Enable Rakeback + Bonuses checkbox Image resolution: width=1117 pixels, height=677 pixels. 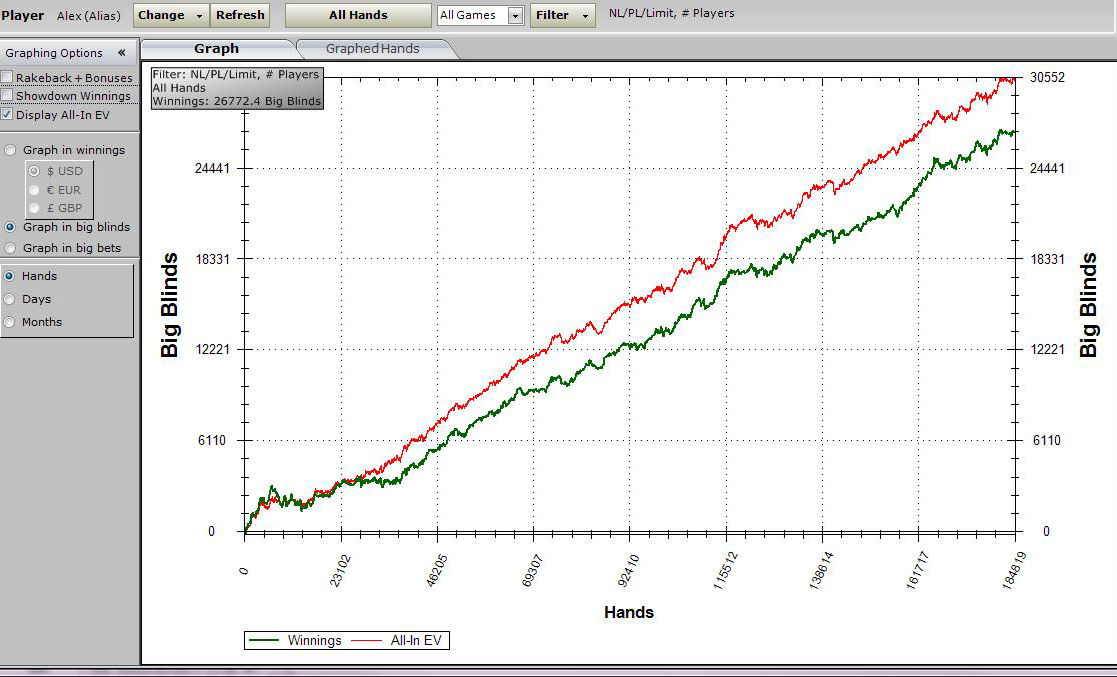(8, 78)
